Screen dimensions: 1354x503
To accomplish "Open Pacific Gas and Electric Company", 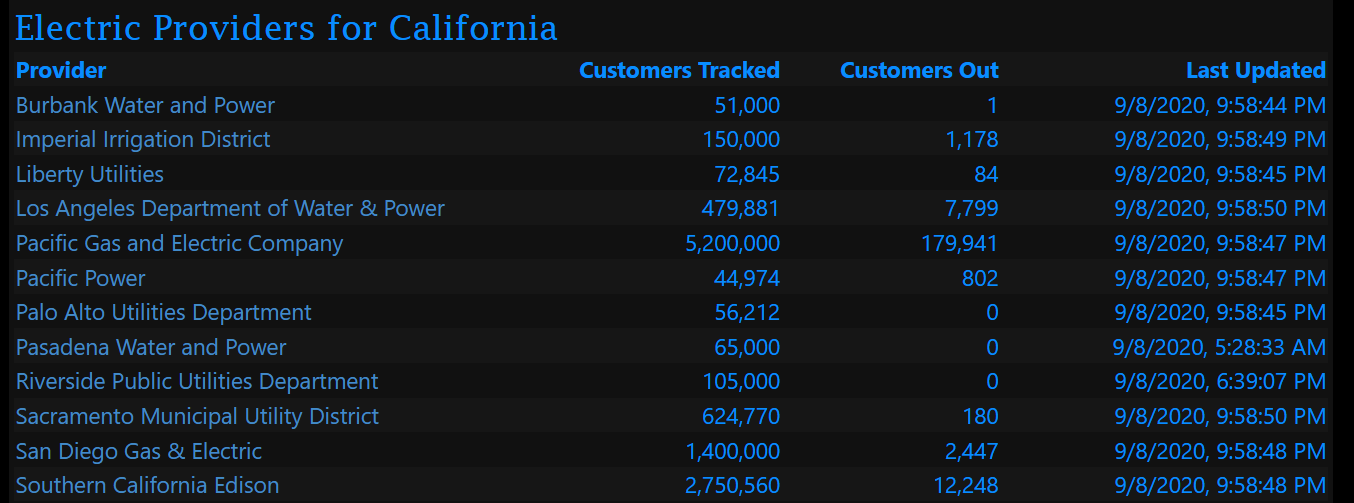I will [179, 243].
